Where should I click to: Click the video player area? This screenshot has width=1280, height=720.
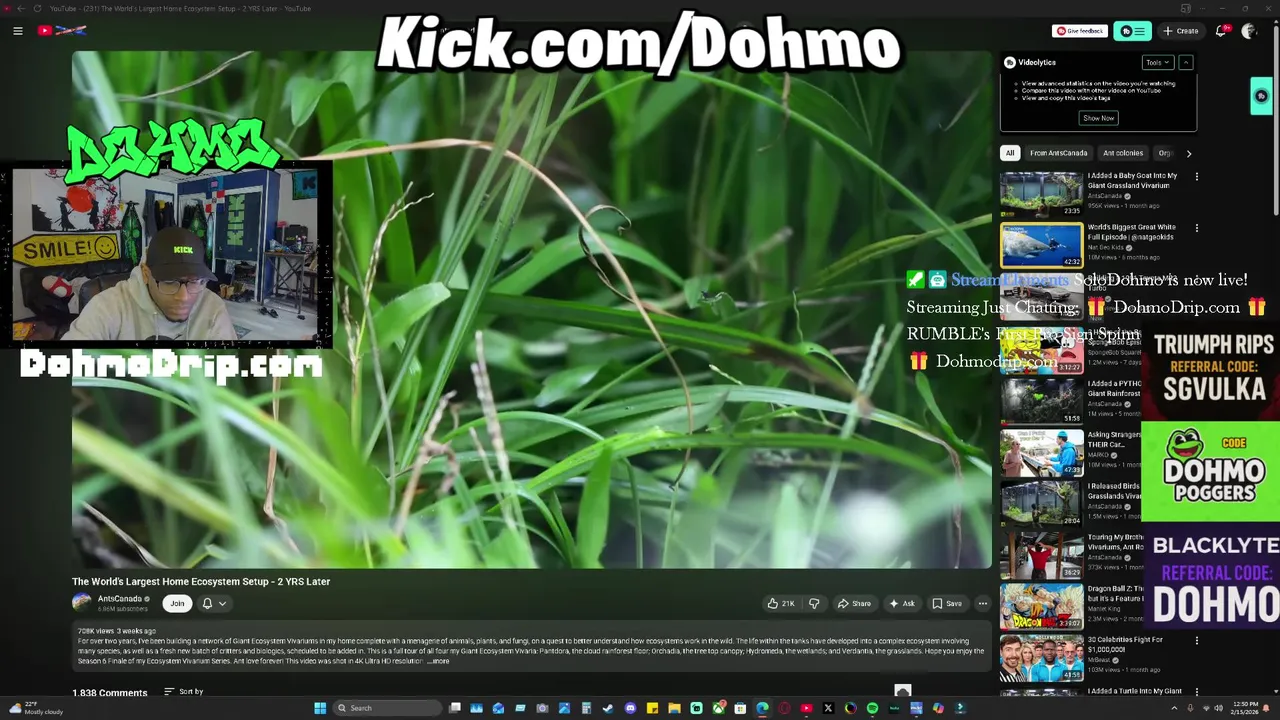pos(532,310)
